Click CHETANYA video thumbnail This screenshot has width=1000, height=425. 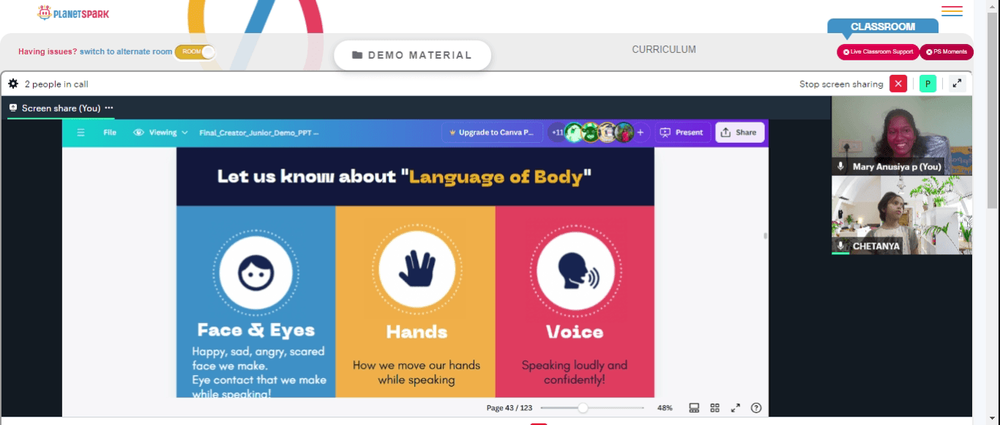tap(902, 215)
